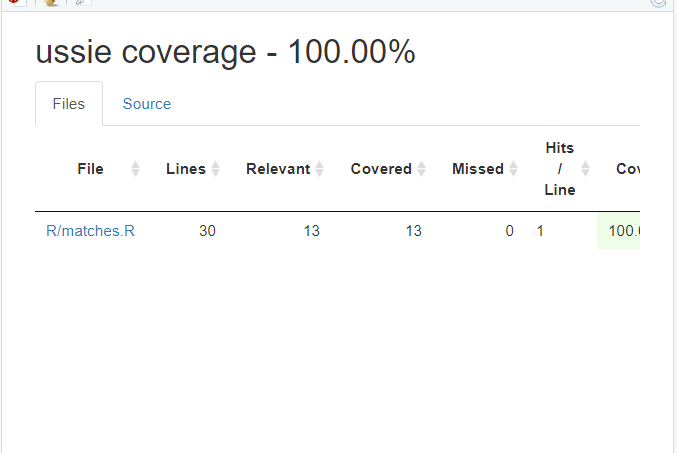
Task: Click the ussie coverage page heading
Action: pyautogui.click(x=225, y=53)
